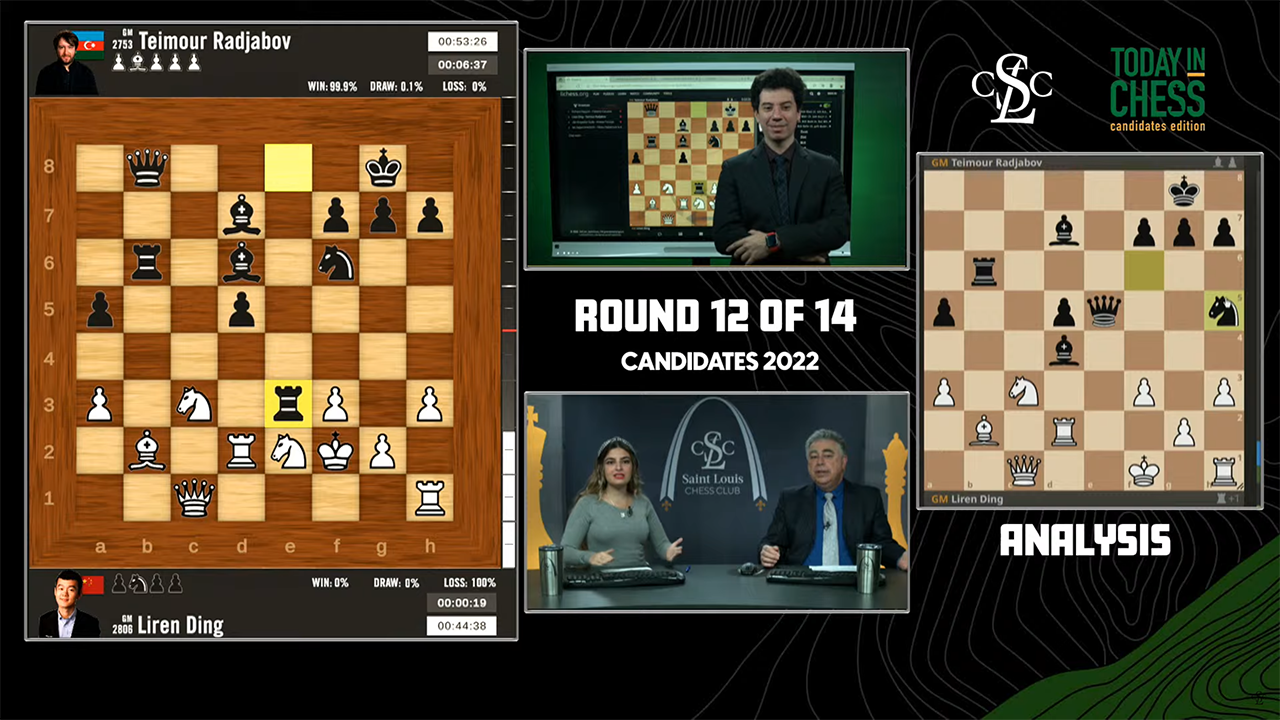Image resolution: width=1280 pixels, height=720 pixels.
Task: Open the solo presenter video feed
Action: click(716, 159)
